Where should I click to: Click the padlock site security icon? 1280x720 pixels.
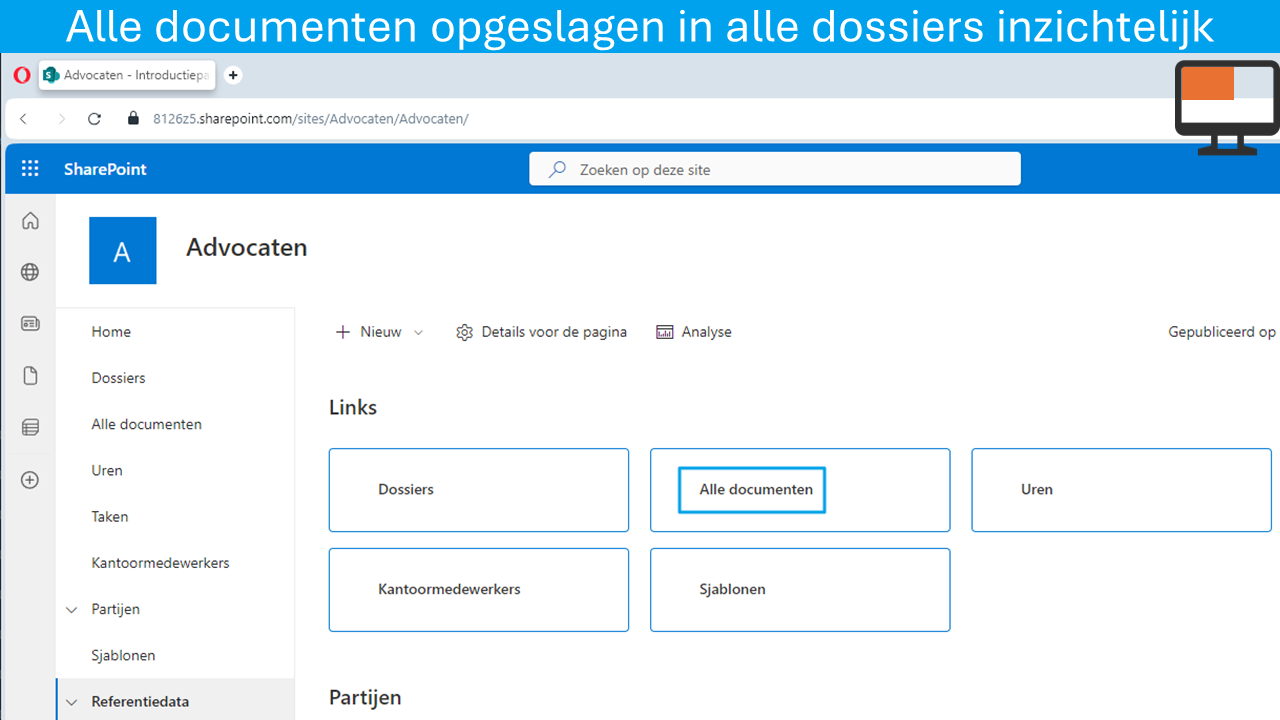coord(133,119)
